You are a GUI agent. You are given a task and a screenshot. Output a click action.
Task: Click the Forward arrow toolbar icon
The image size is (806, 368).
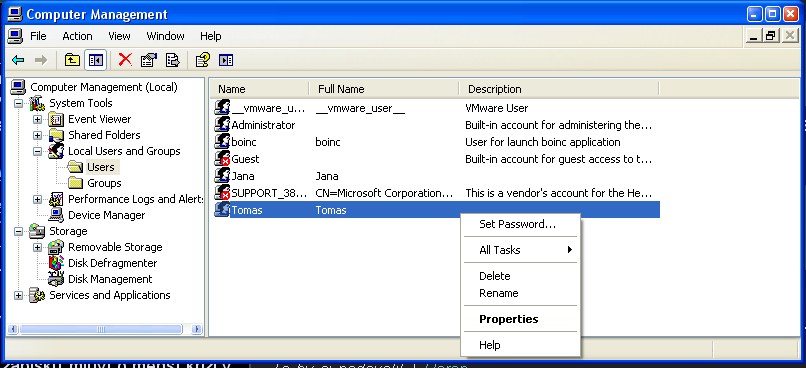41,60
